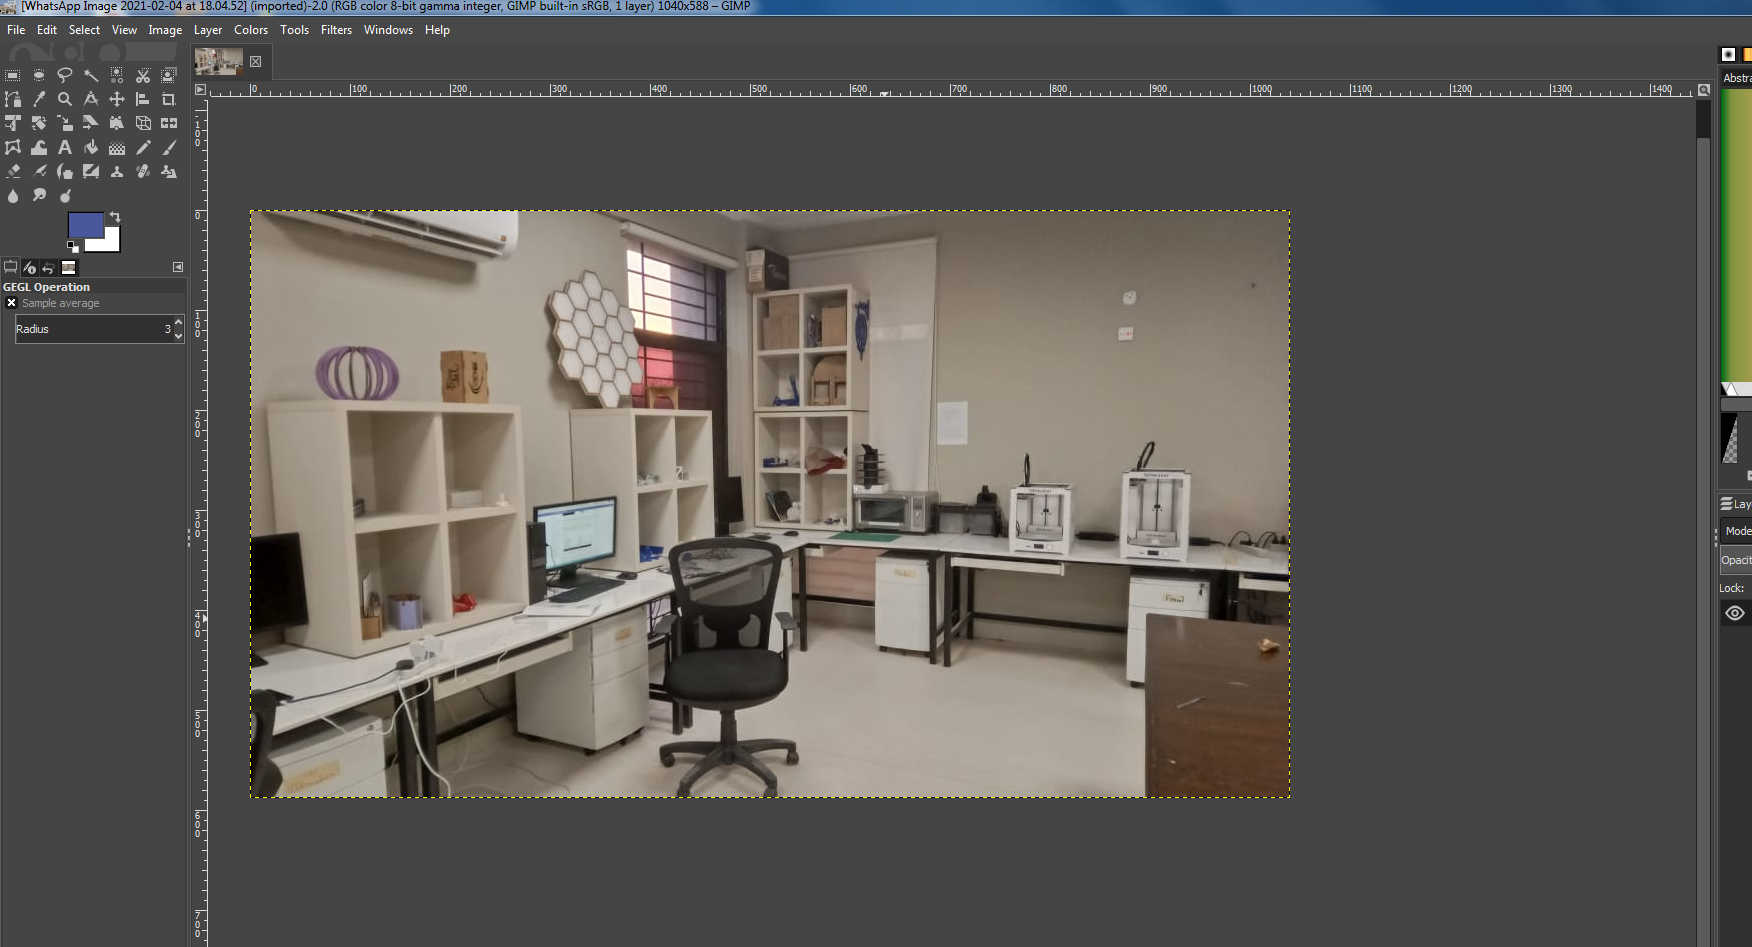
Task: Select the Alignment tool
Action: pyautogui.click(x=143, y=99)
